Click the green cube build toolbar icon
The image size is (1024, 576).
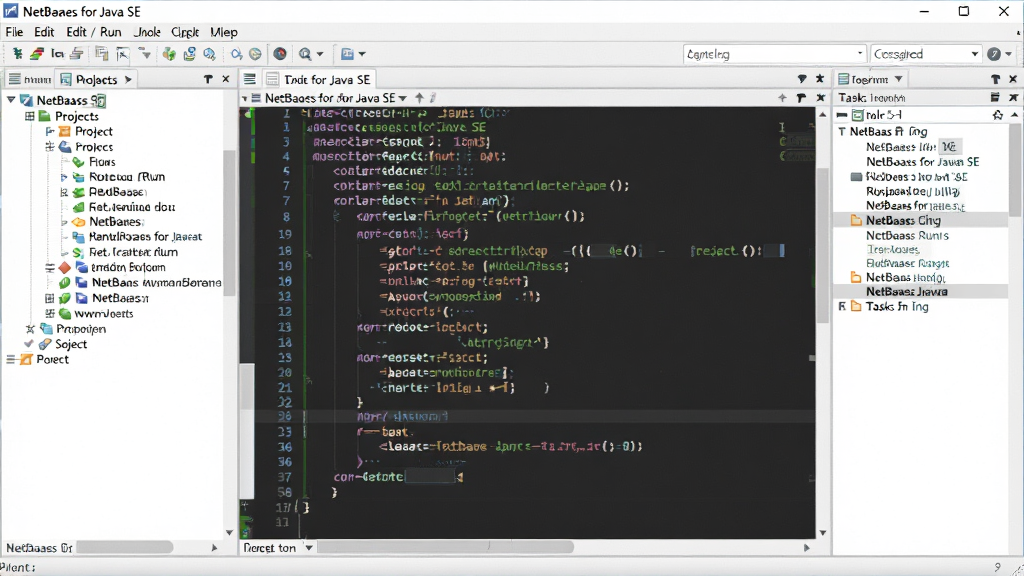coord(169,54)
